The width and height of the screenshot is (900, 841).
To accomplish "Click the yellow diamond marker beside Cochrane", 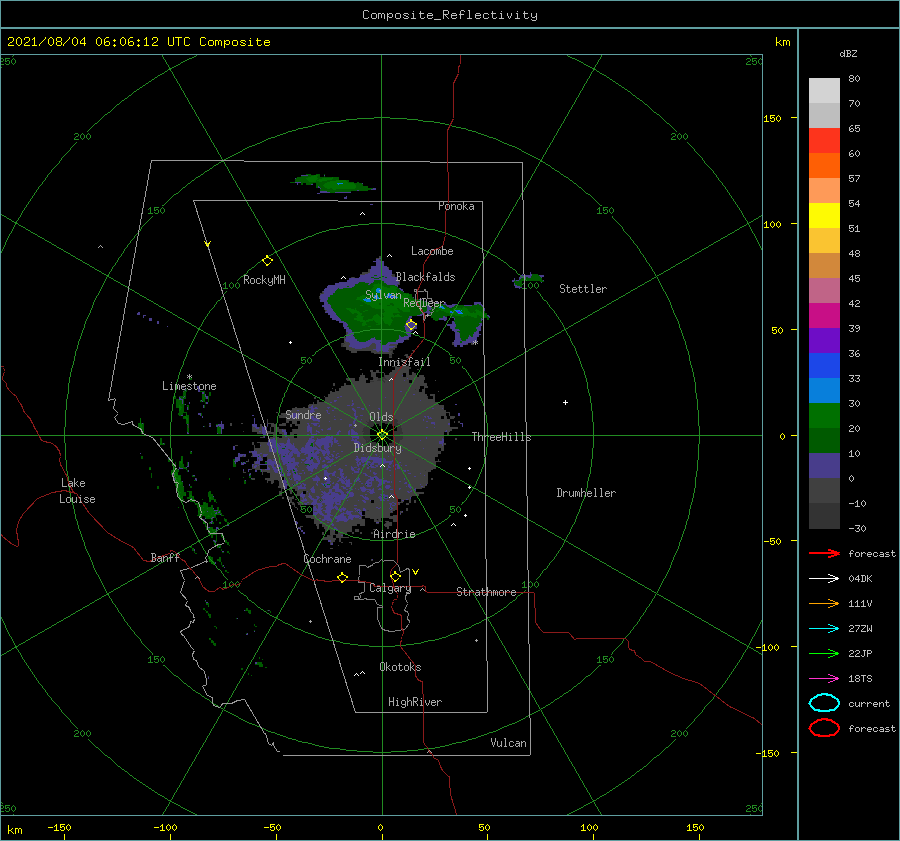I will pyautogui.click(x=342, y=577).
